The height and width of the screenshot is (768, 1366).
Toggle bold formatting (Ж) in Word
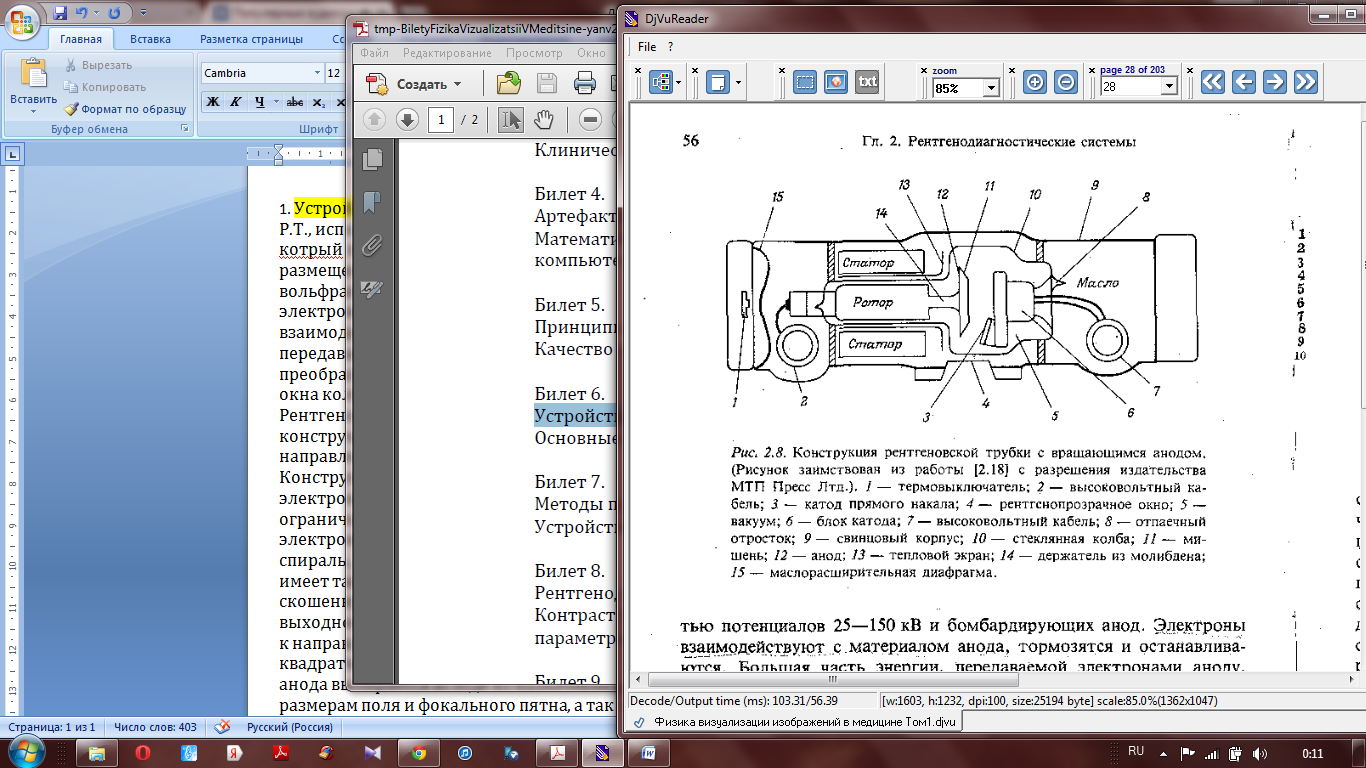coord(213,102)
